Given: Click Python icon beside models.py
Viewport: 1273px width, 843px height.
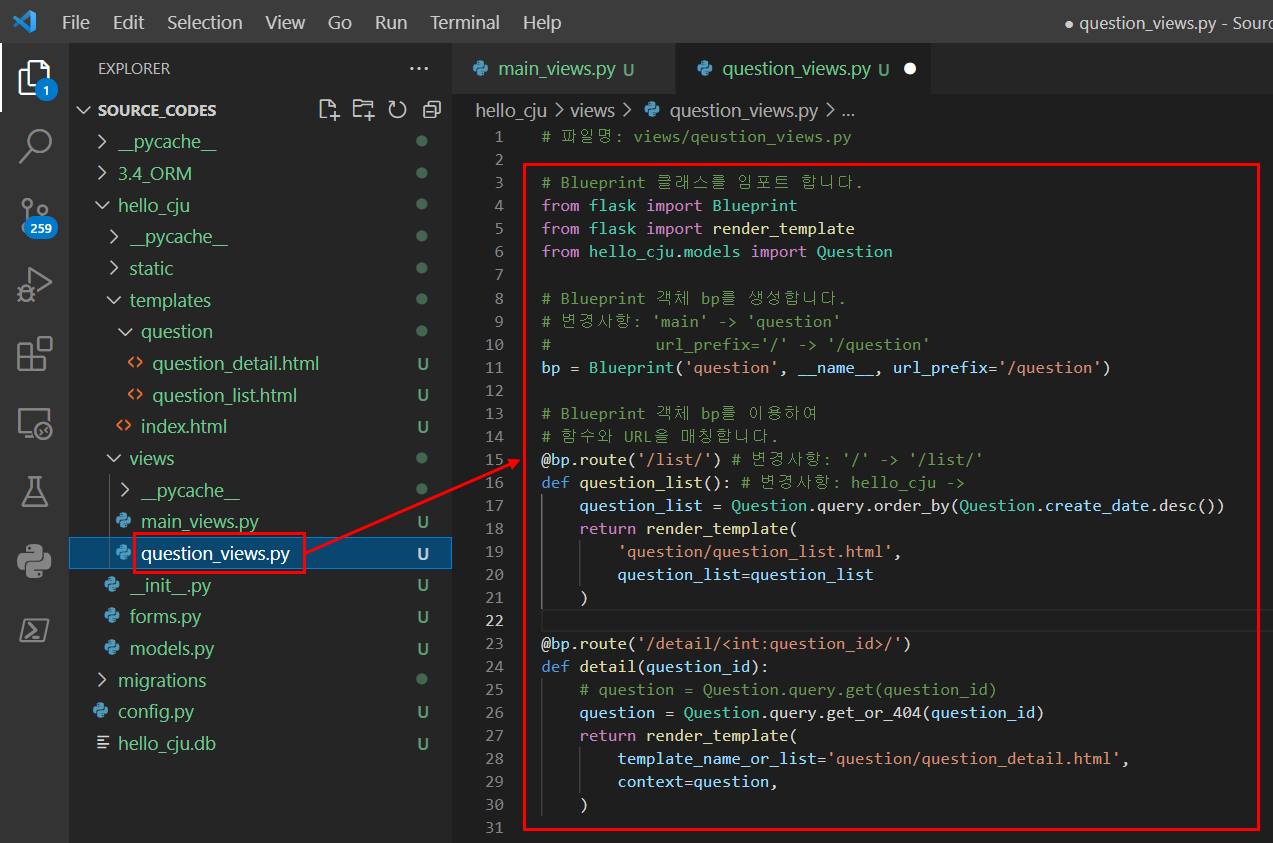Looking at the screenshot, I should pyautogui.click(x=112, y=648).
